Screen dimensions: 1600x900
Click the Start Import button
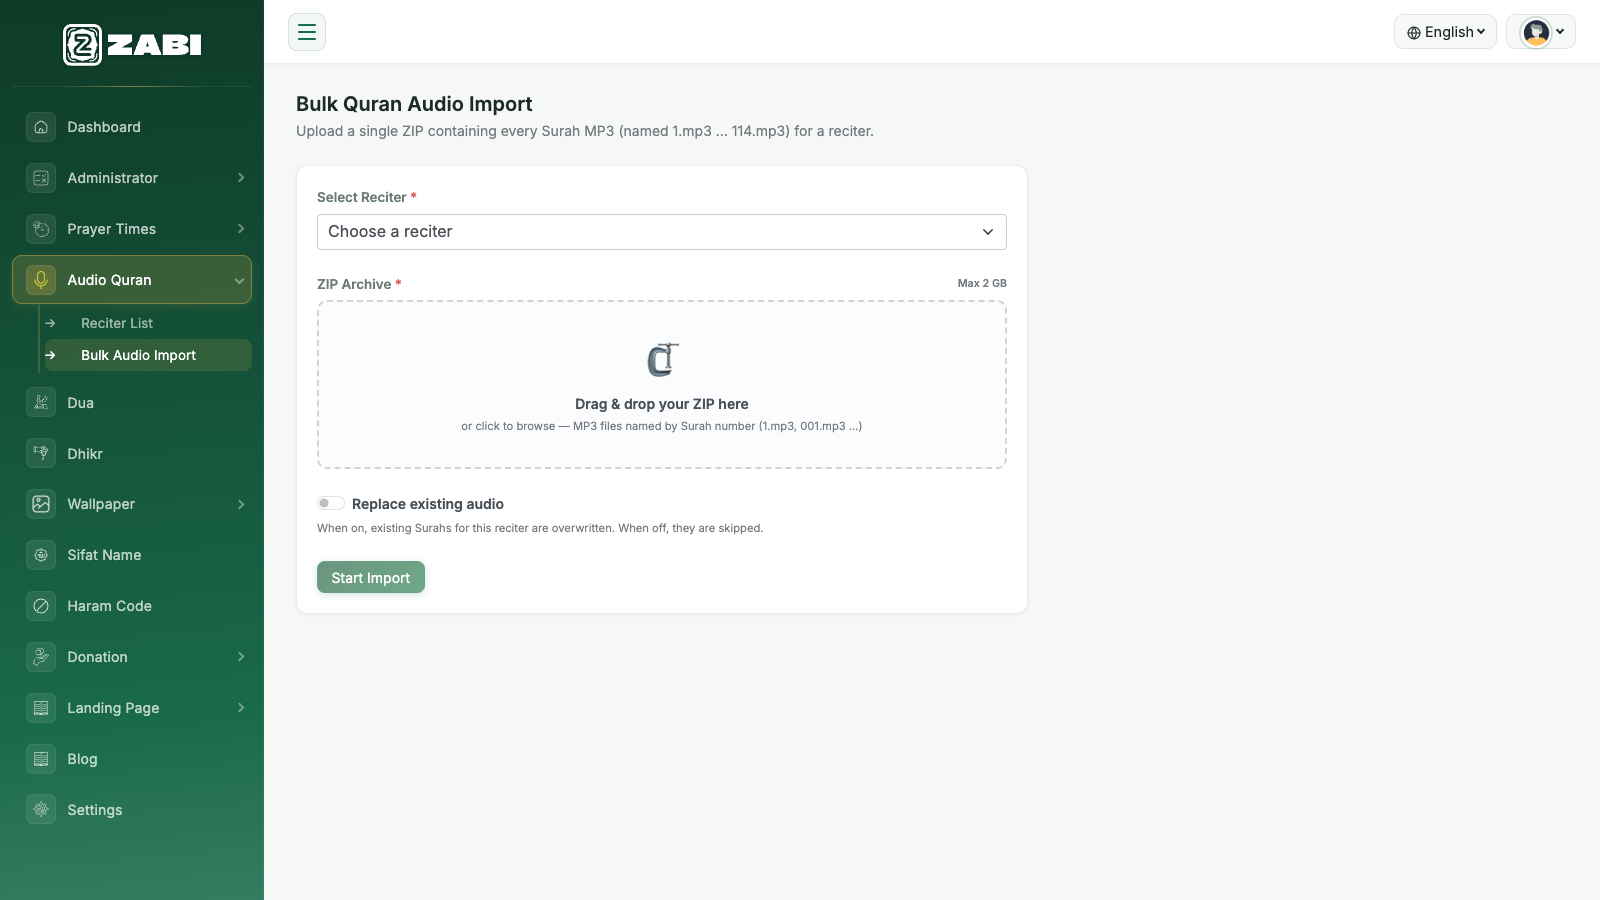click(x=371, y=577)
